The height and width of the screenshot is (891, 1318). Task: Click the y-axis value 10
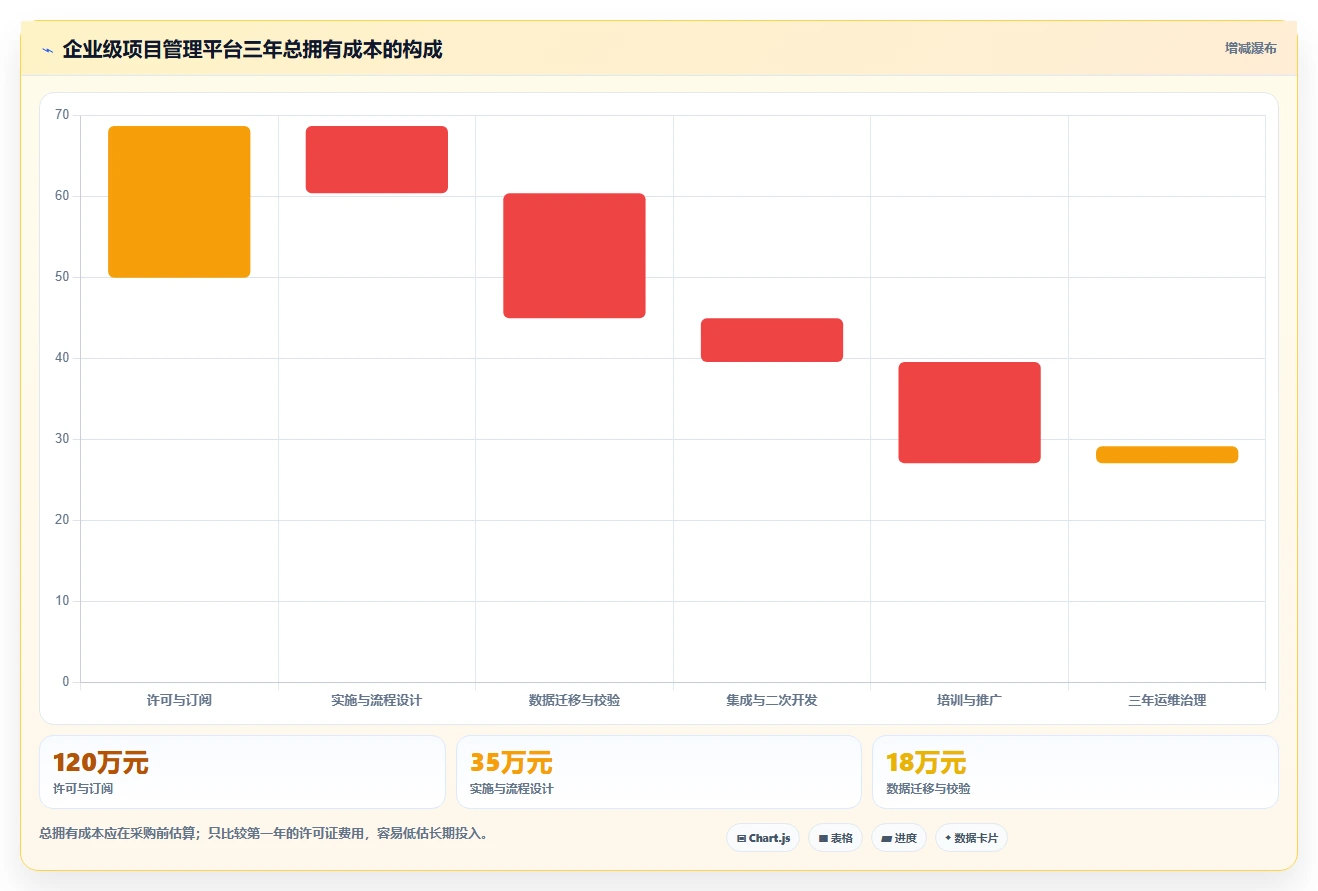pos(62,601)
